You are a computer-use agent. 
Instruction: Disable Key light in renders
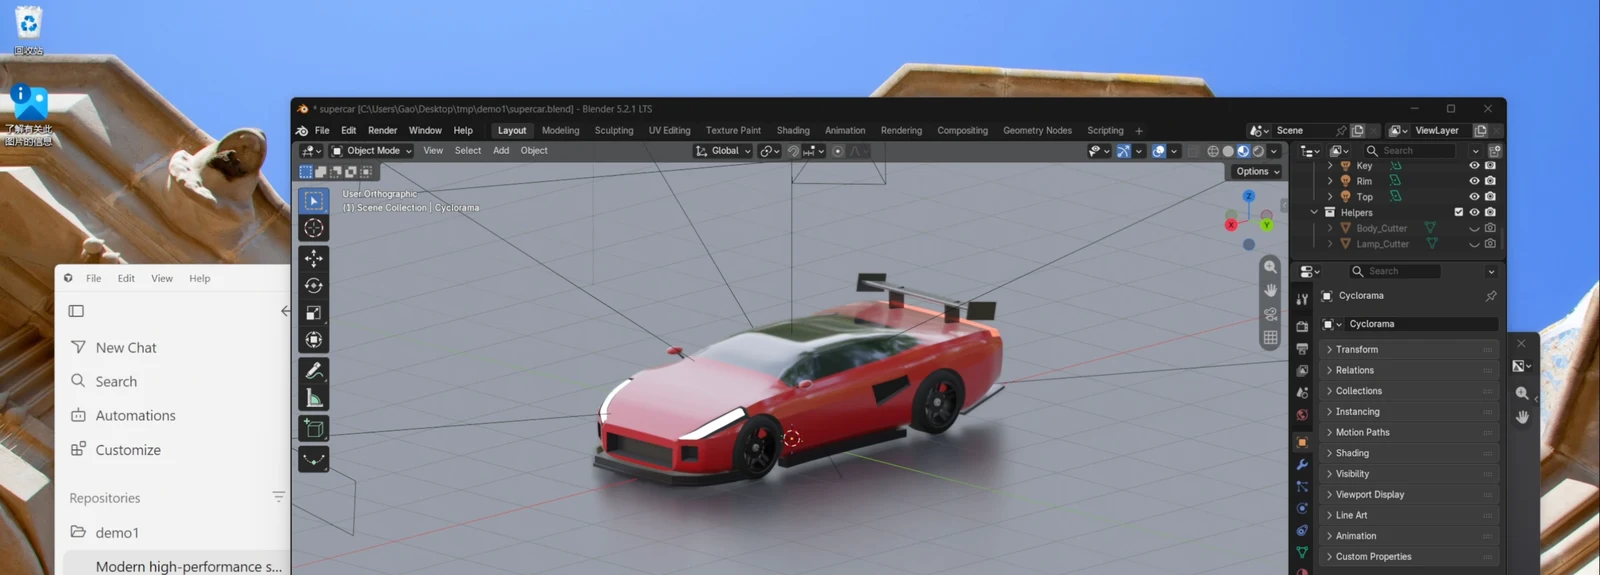point(1490,166)
